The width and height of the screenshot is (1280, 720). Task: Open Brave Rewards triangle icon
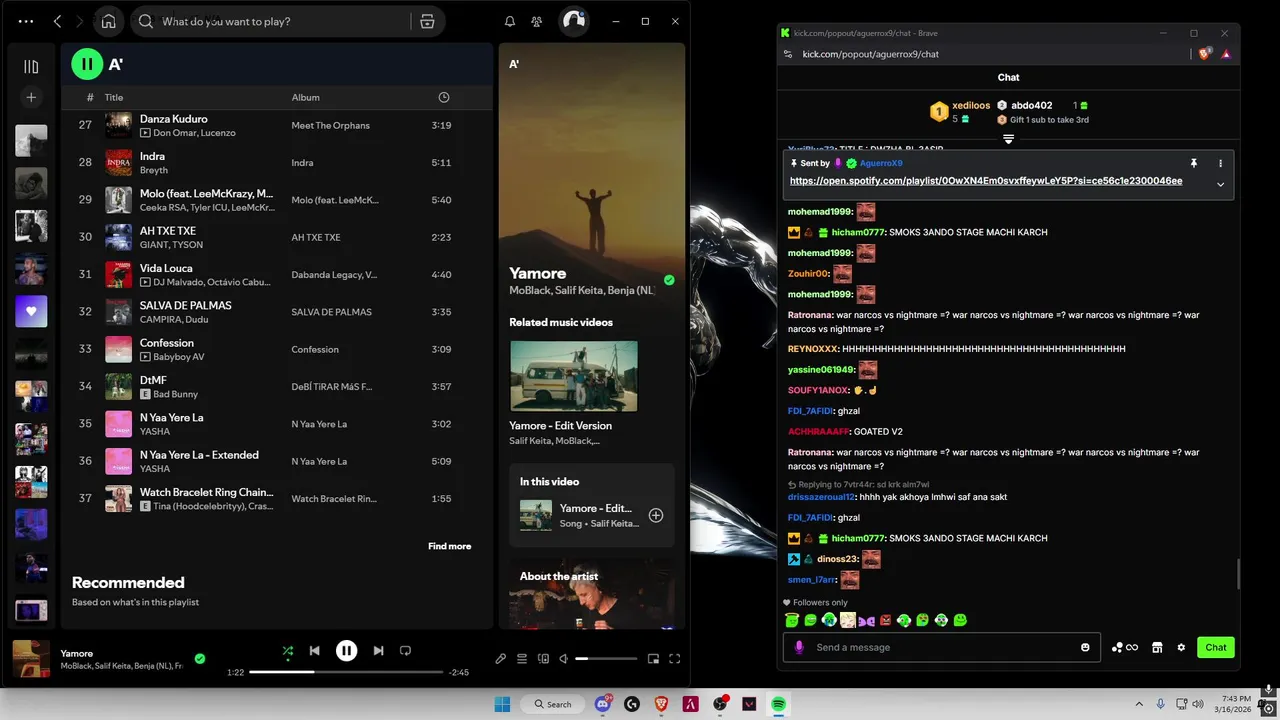(1225, 54)
